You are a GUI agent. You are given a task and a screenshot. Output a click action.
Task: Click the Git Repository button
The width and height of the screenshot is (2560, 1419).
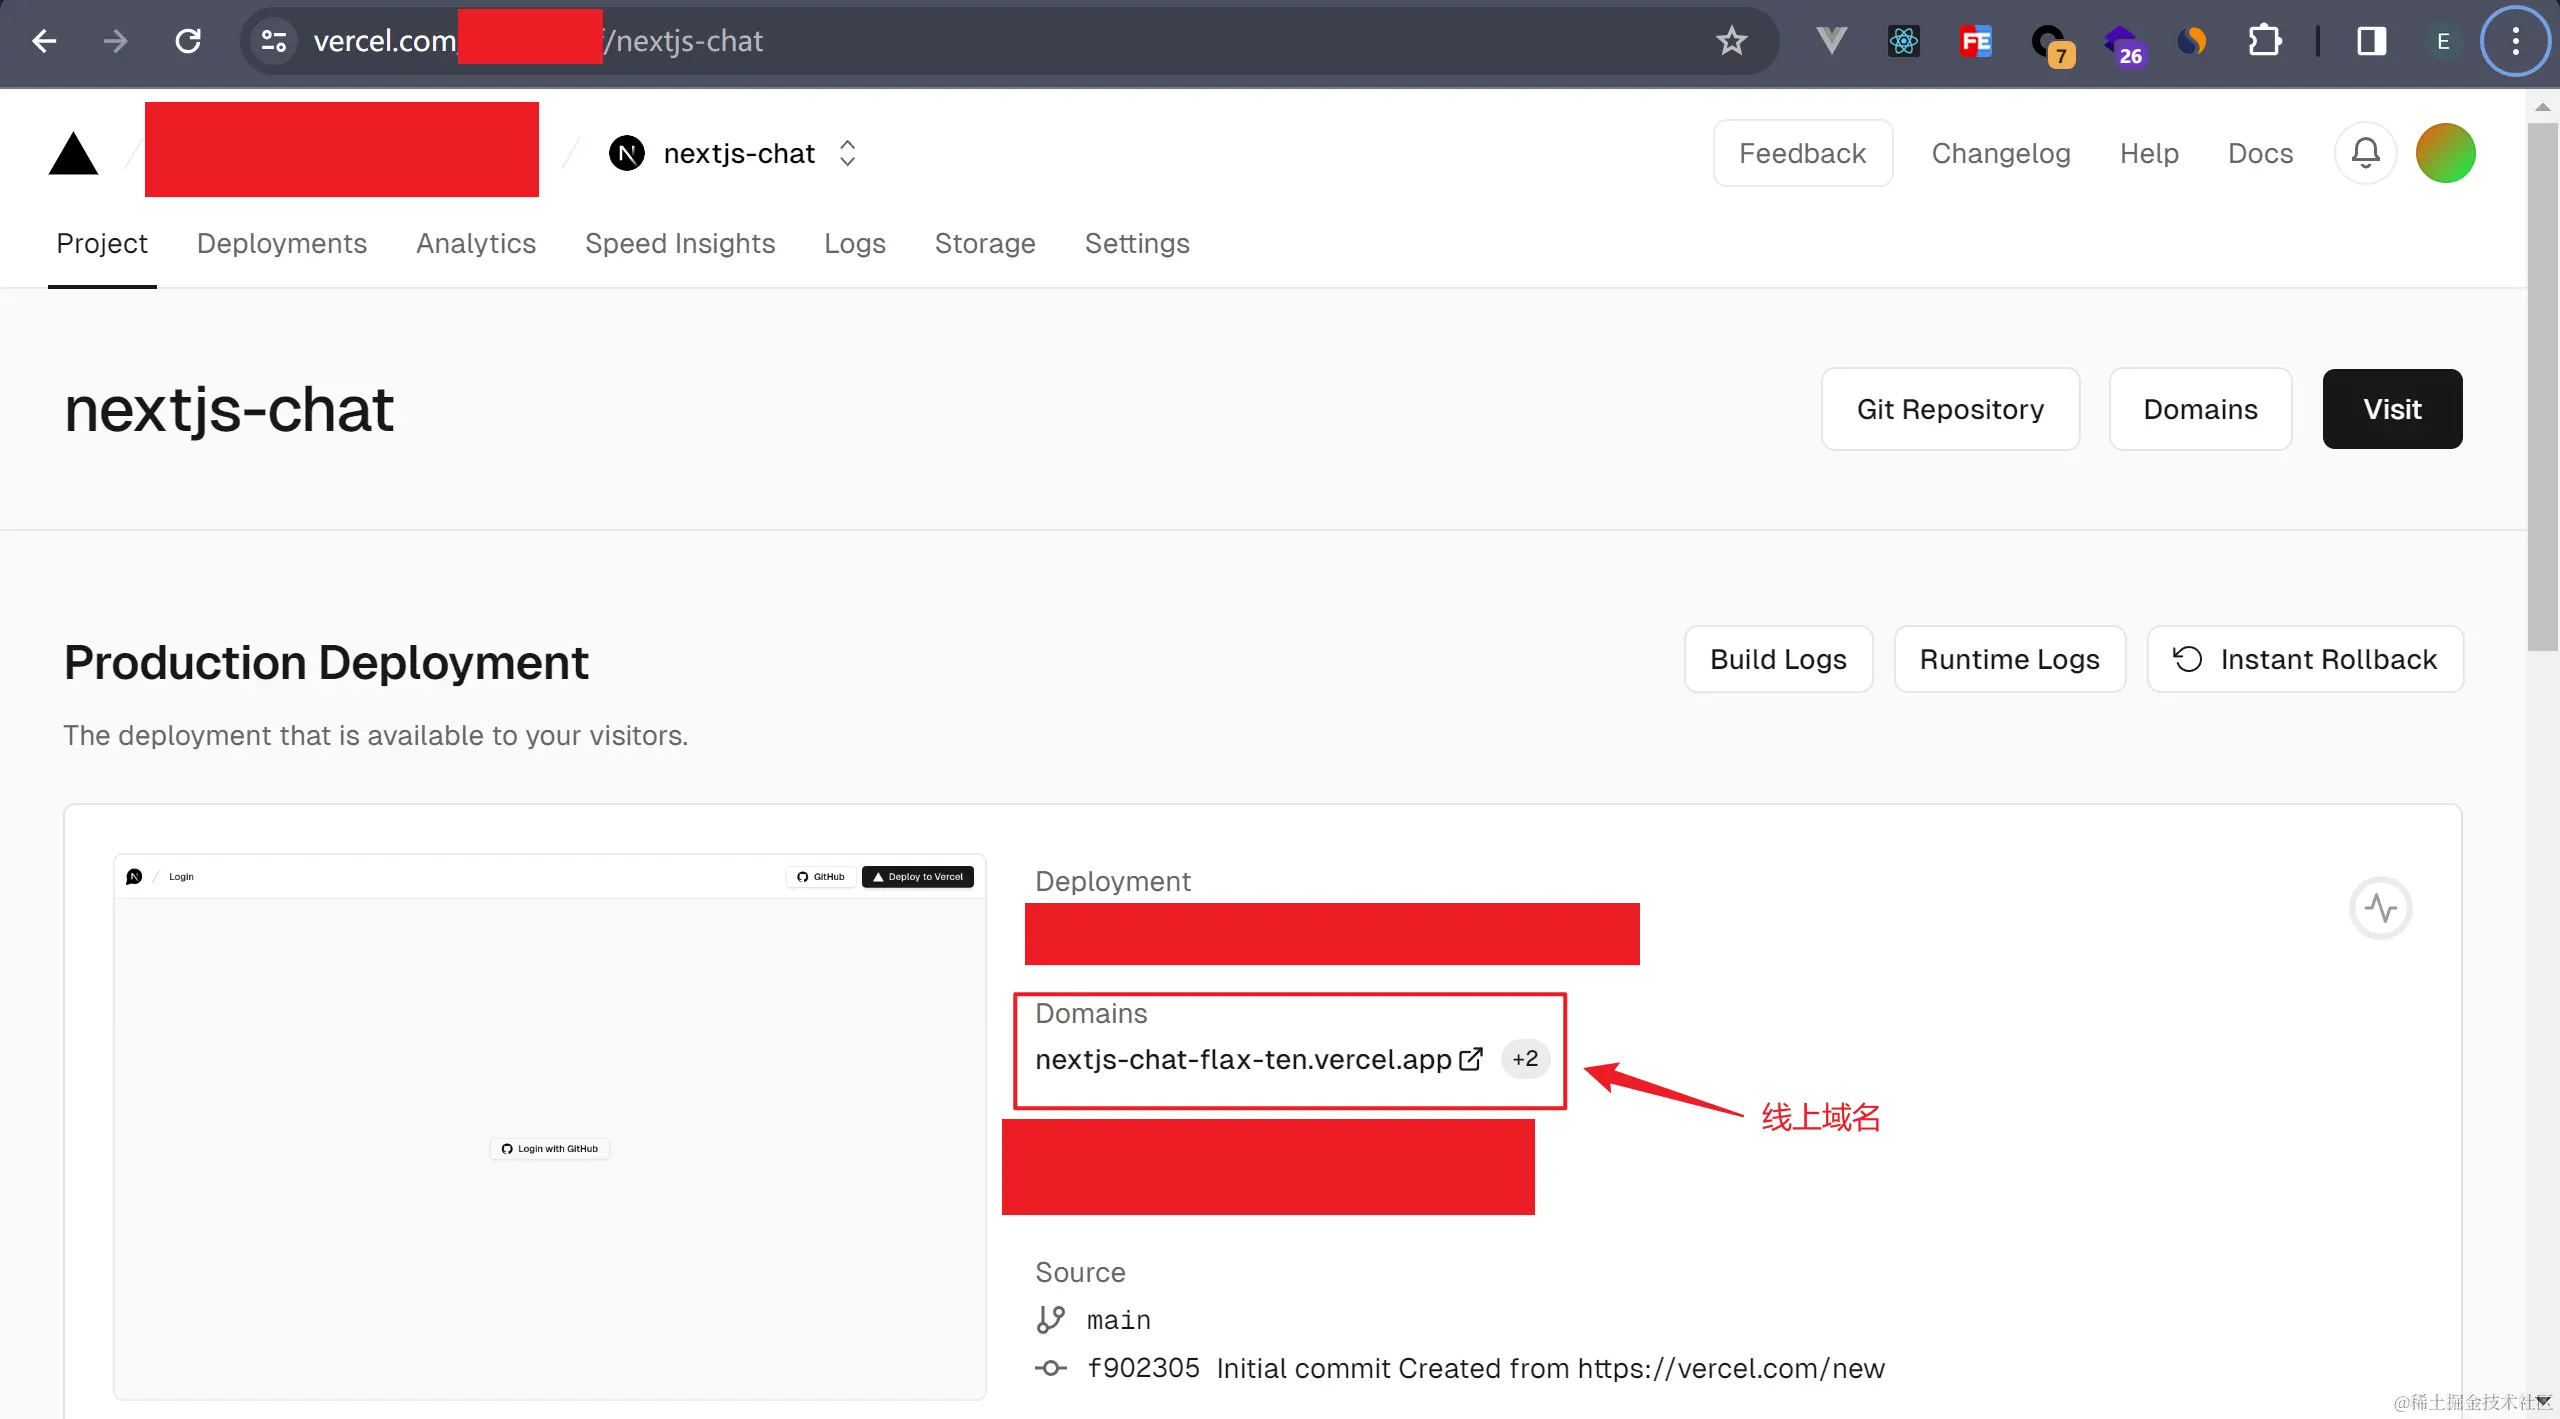[1950, 409]
